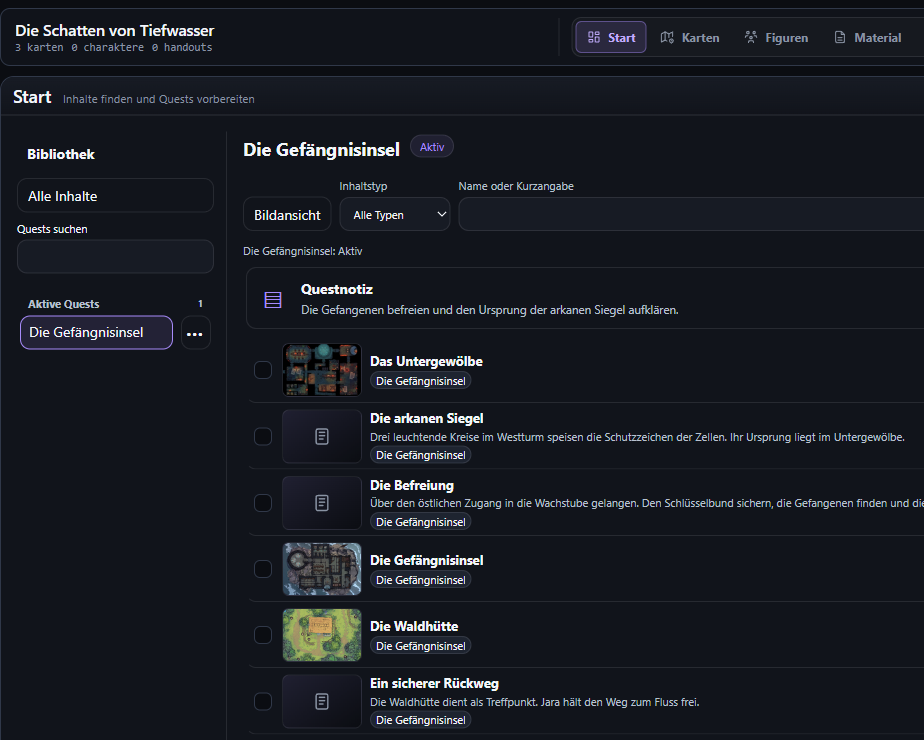
Task: Open the Inhaltstyp dropdown showing Alle Typen
Action: 395,214
